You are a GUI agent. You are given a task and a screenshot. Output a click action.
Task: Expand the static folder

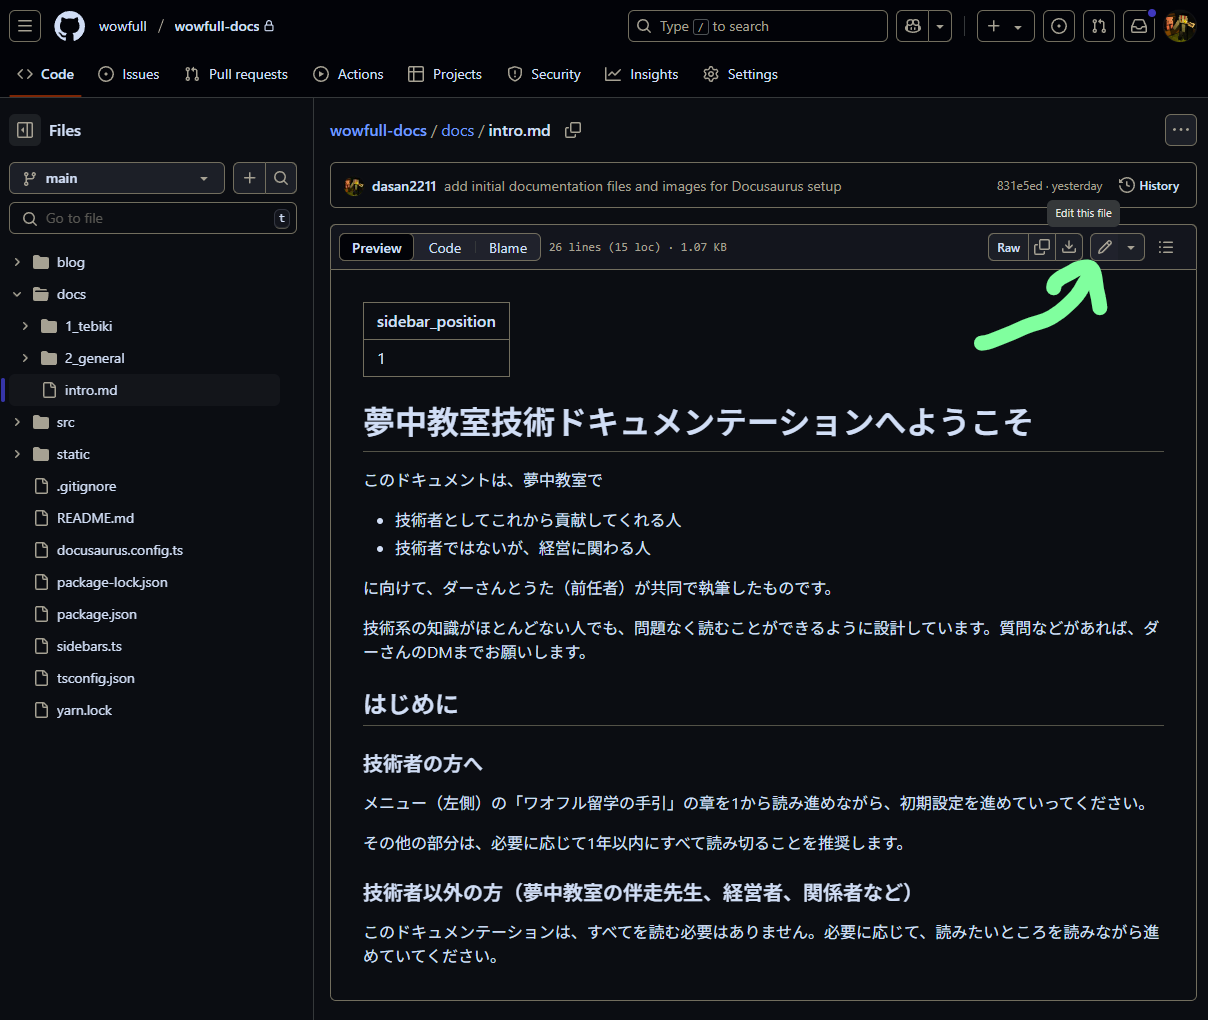pyautogui.click(x=16, y=454)
